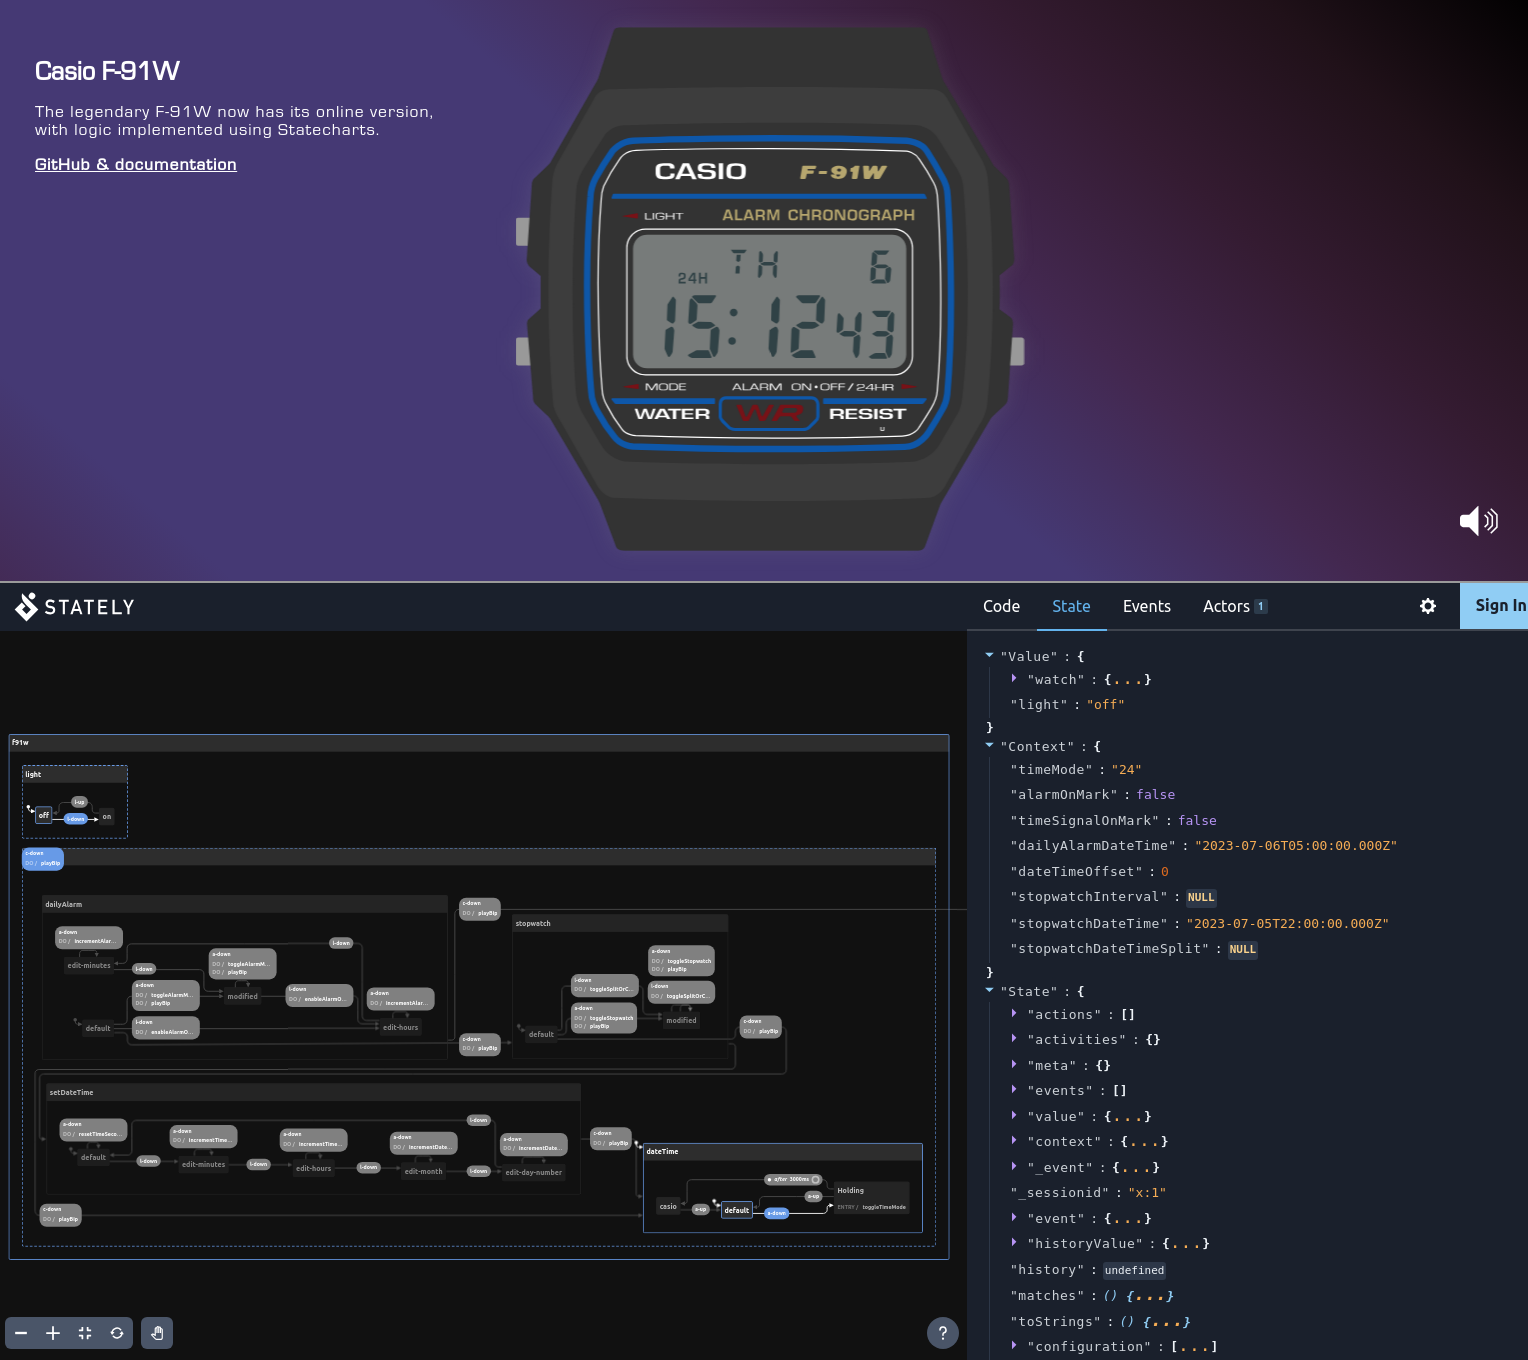Click the dailyAlarm state header

click(x=245, y=904)
